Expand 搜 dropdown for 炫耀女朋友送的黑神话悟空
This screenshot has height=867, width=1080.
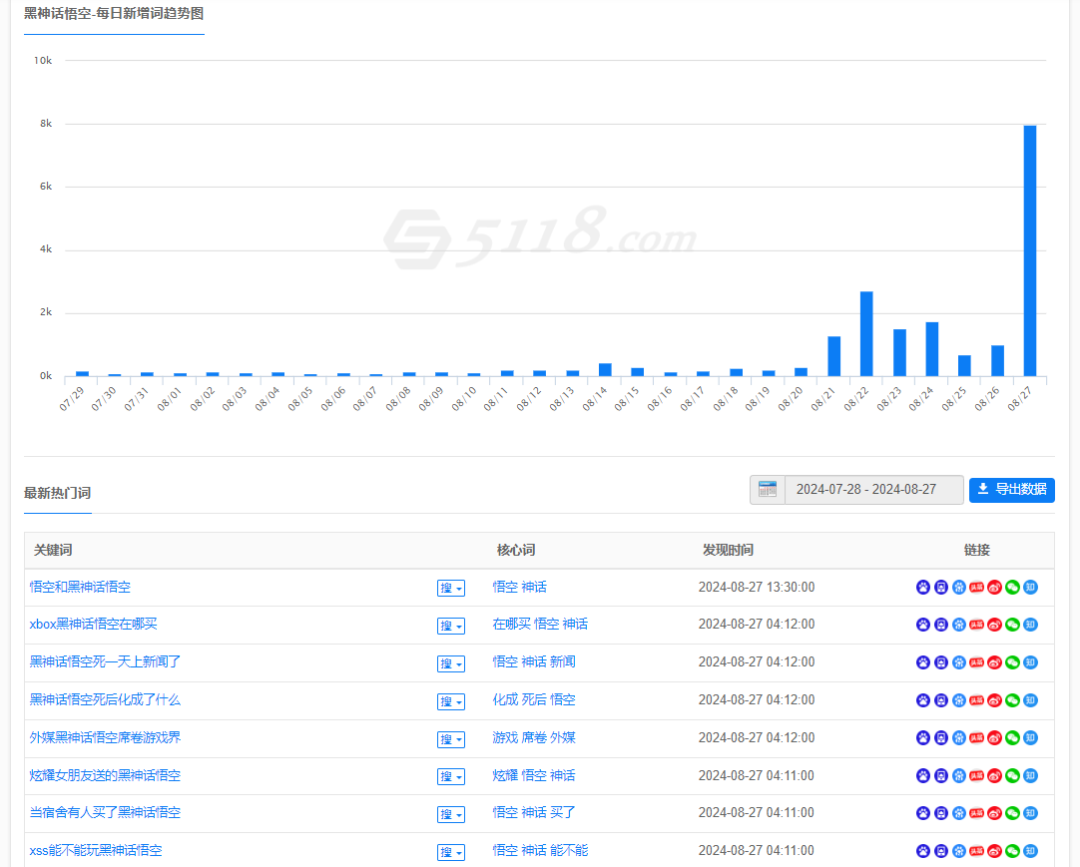pyautogui.click(x=450, y=777)
